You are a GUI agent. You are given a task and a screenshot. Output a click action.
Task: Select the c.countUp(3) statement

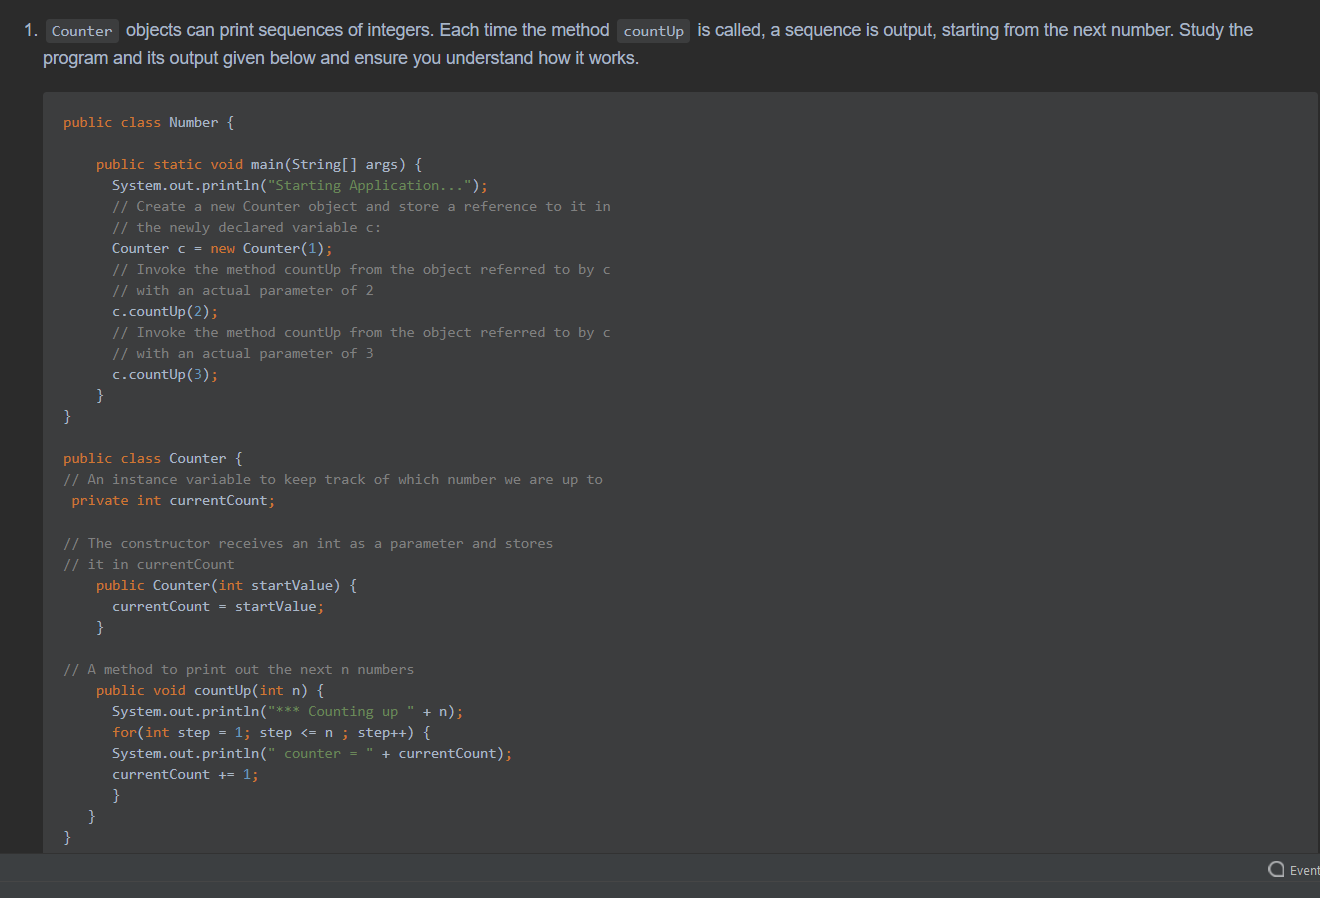click(164, 374)
